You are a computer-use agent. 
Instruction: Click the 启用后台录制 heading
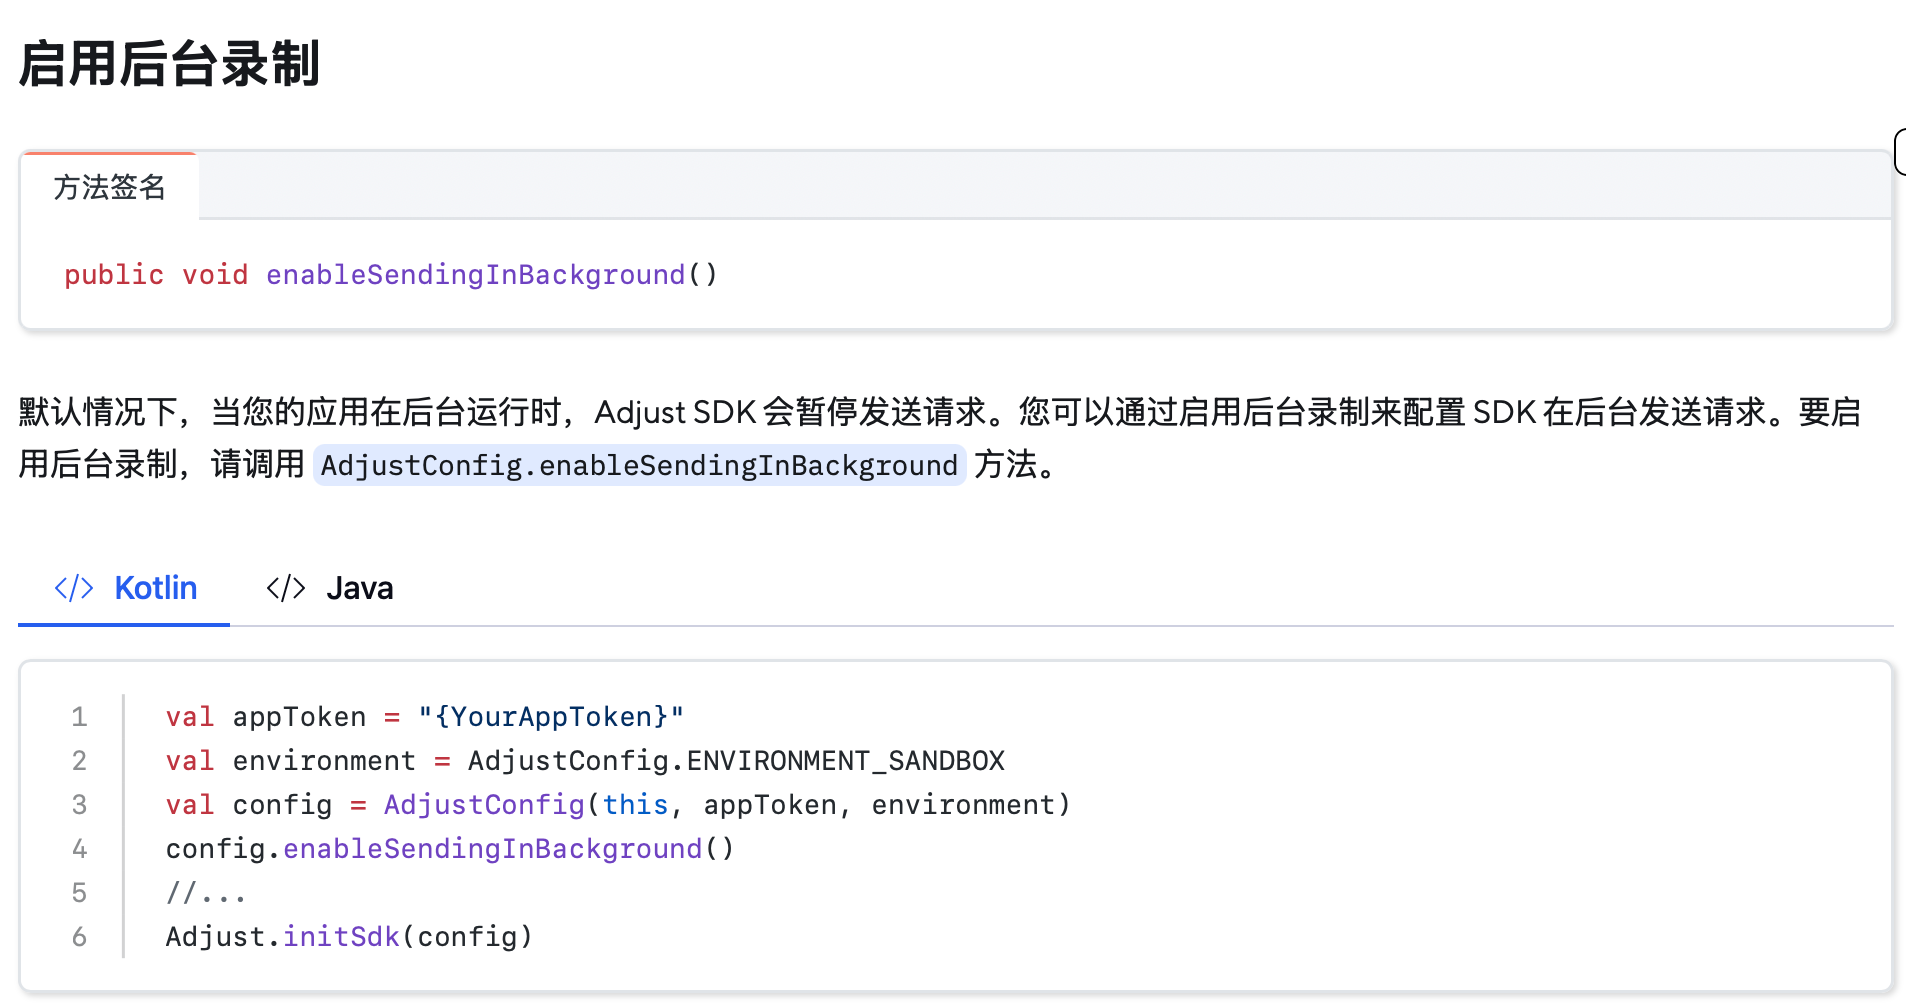coord(169,64)
